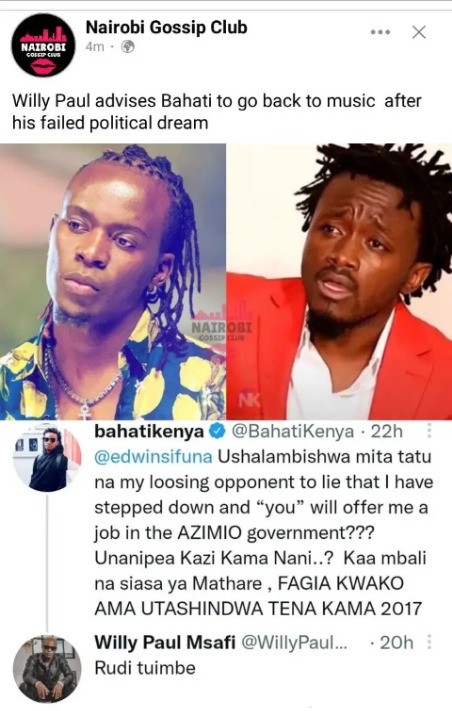452x711 pixels.
Task: Open the vertical dots menu on Bahati's tweet
Action: point(428,431)
